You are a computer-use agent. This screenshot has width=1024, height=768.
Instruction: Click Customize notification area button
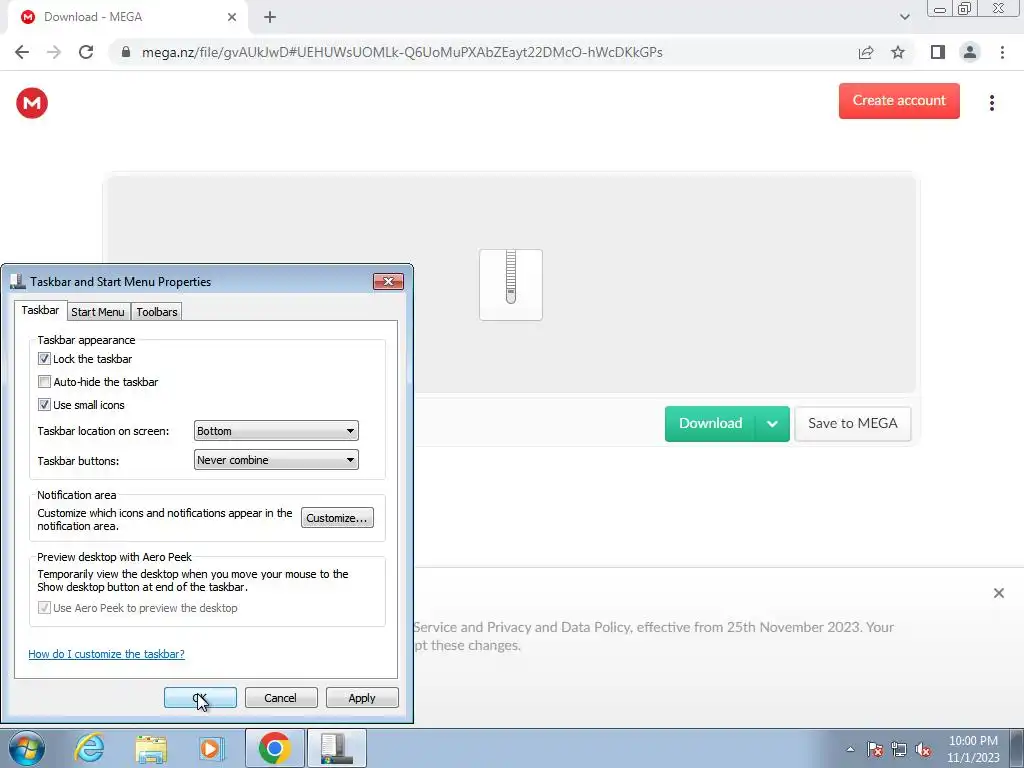[337, 518]
